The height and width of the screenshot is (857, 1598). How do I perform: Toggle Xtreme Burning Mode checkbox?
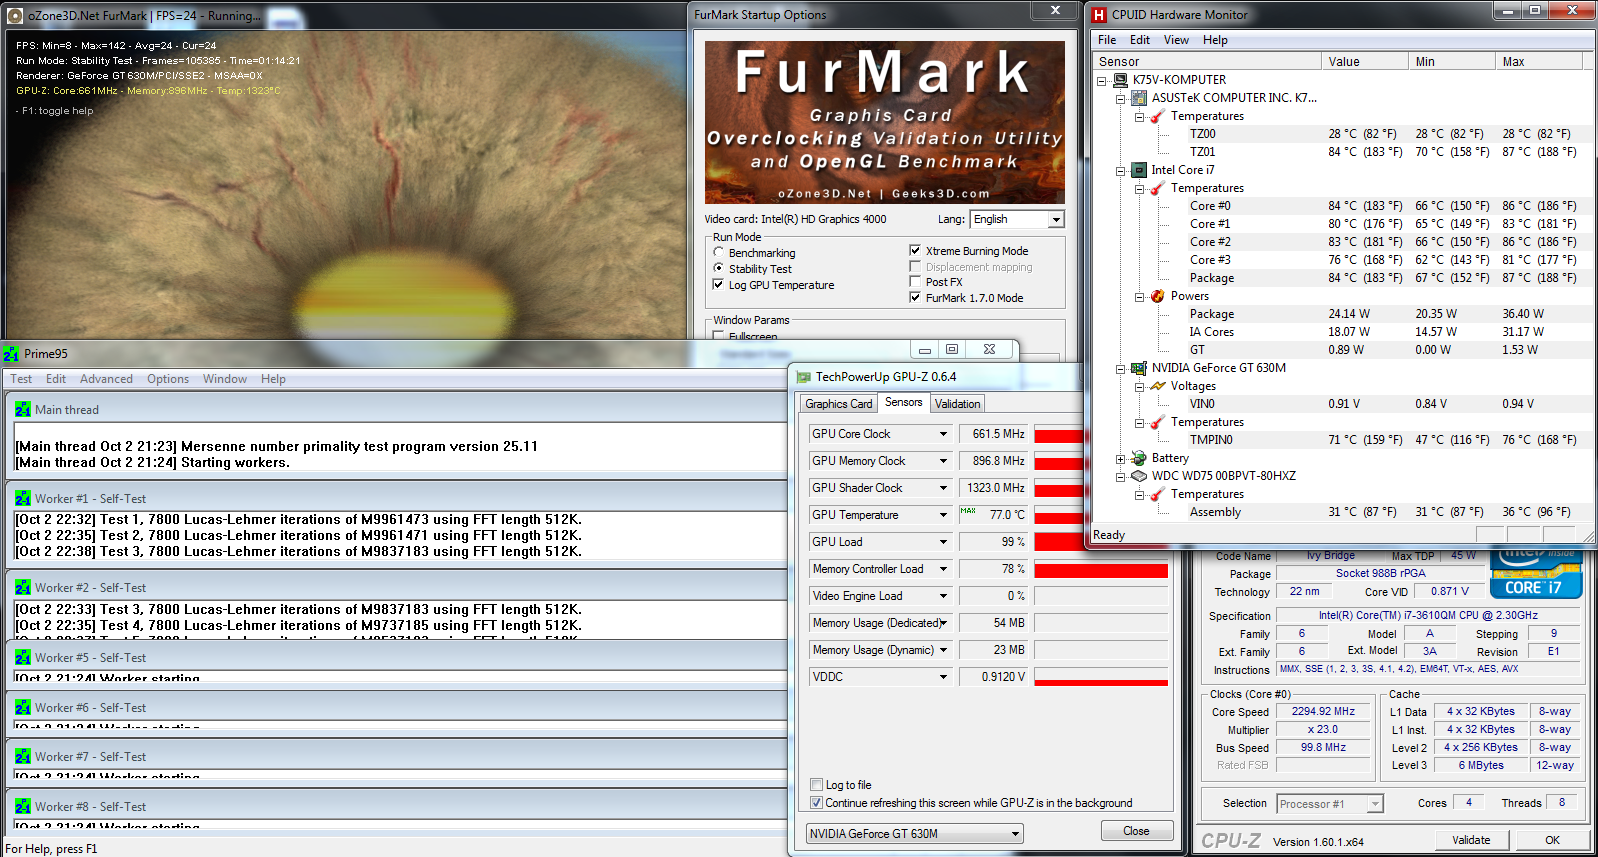pos(915,250)
